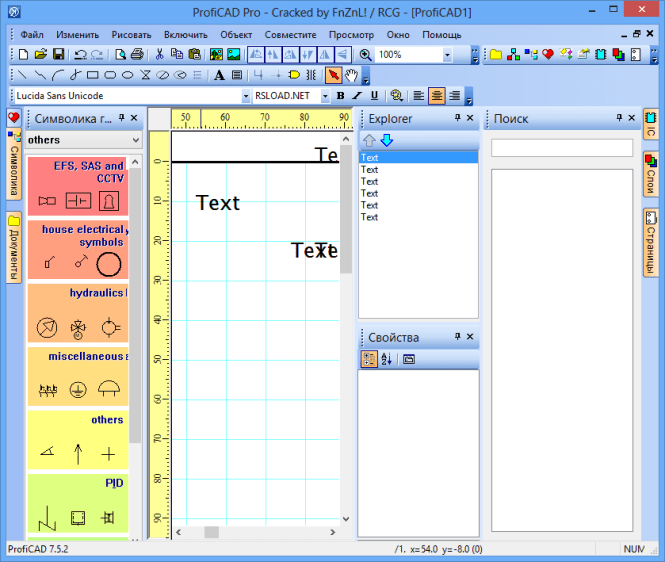Click the Save floppy disk icon
Screen dimensions: 665x562
point(58,54)
